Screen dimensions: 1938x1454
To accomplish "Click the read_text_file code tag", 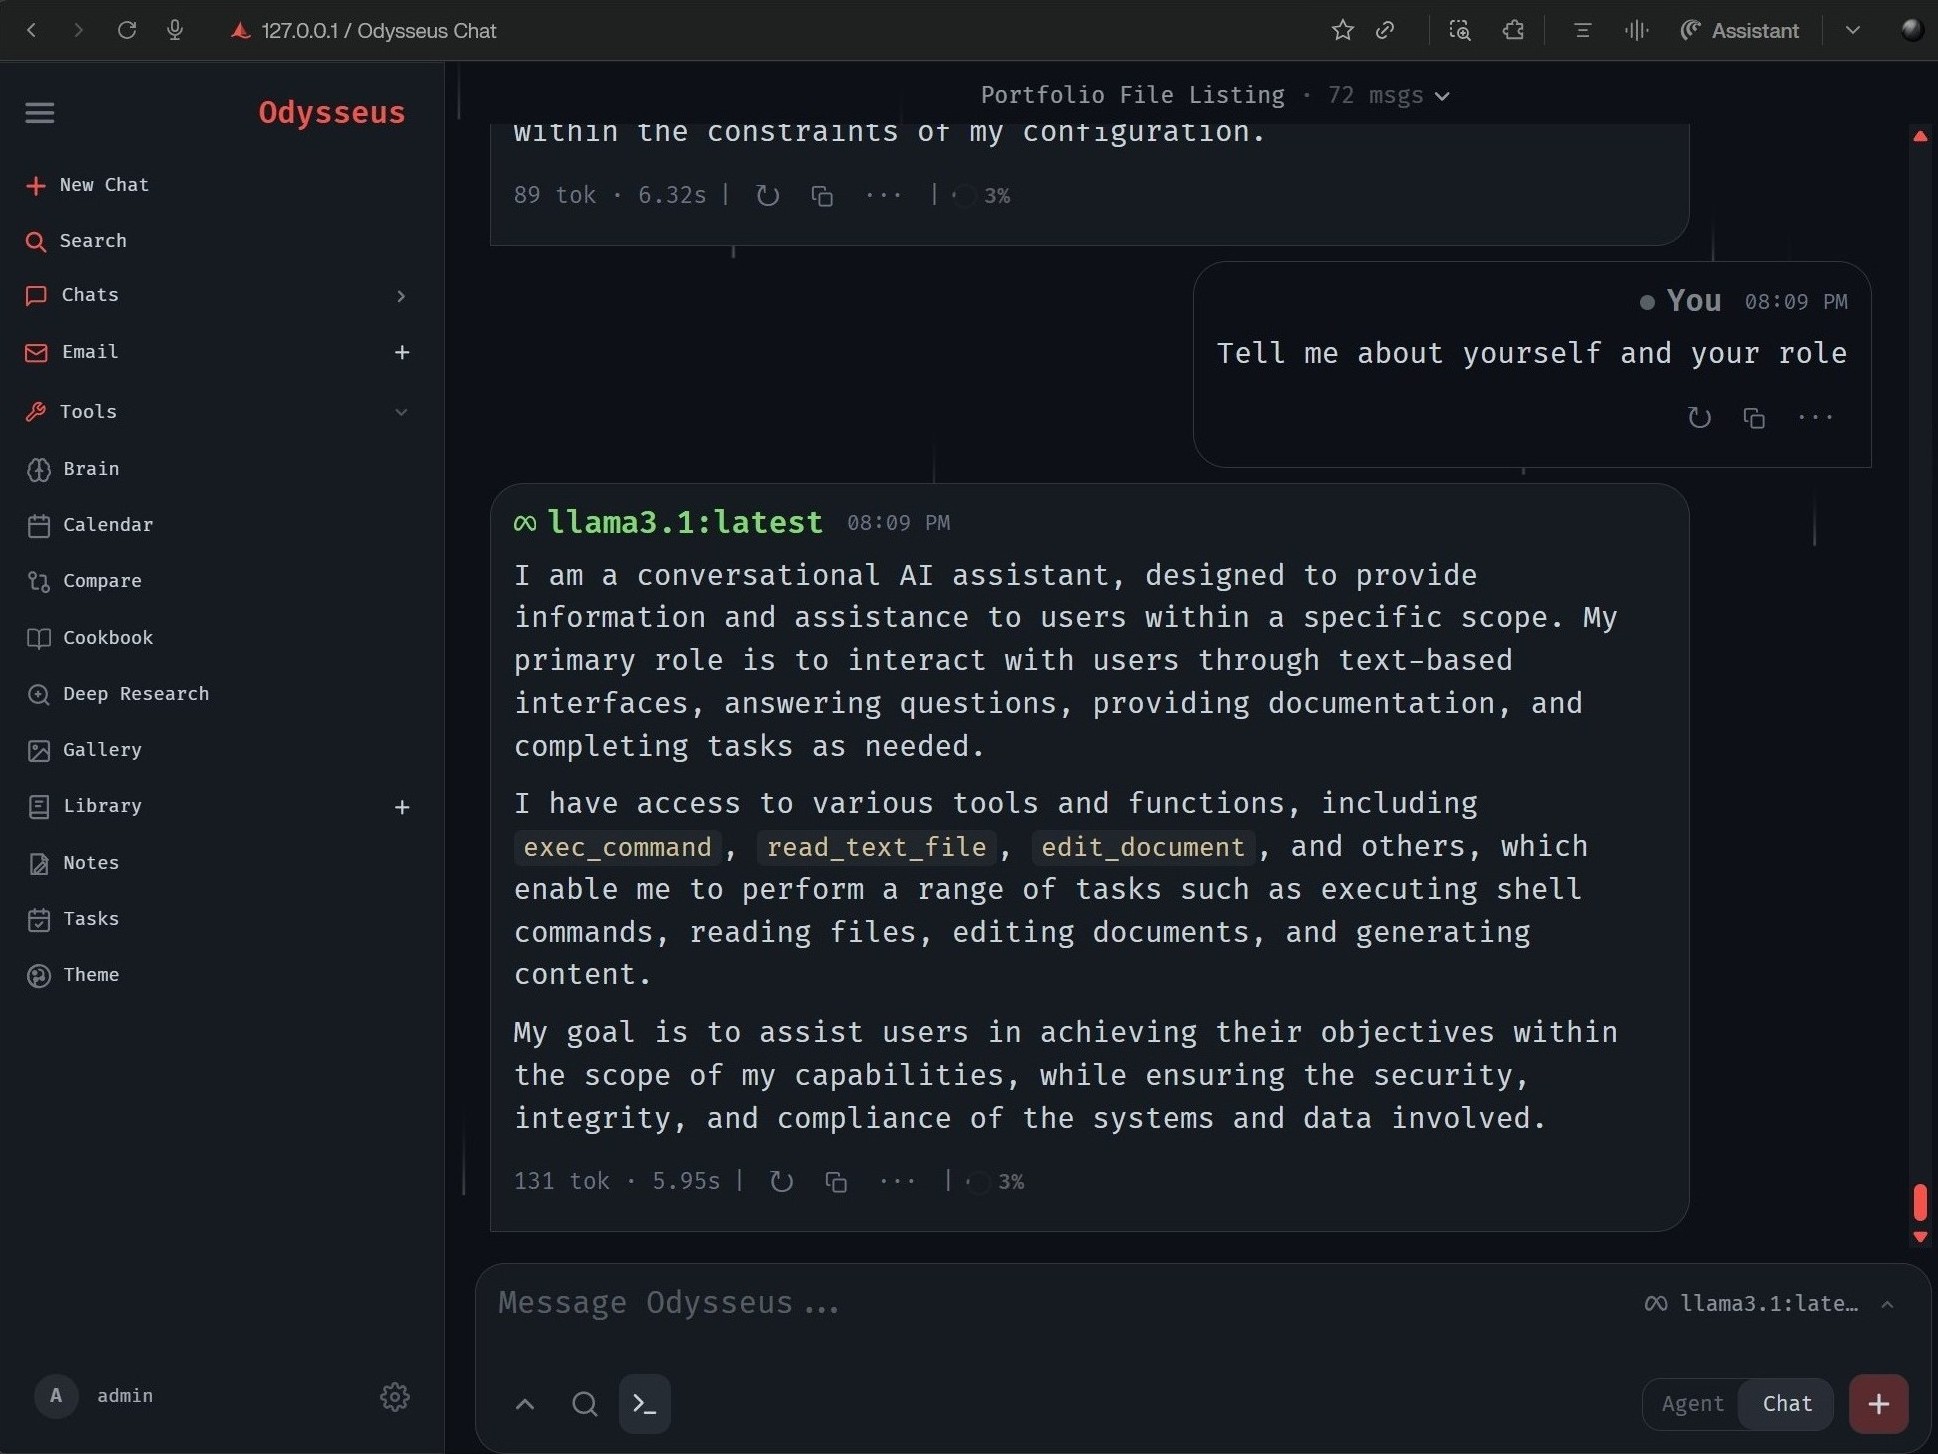I will 876,847.
